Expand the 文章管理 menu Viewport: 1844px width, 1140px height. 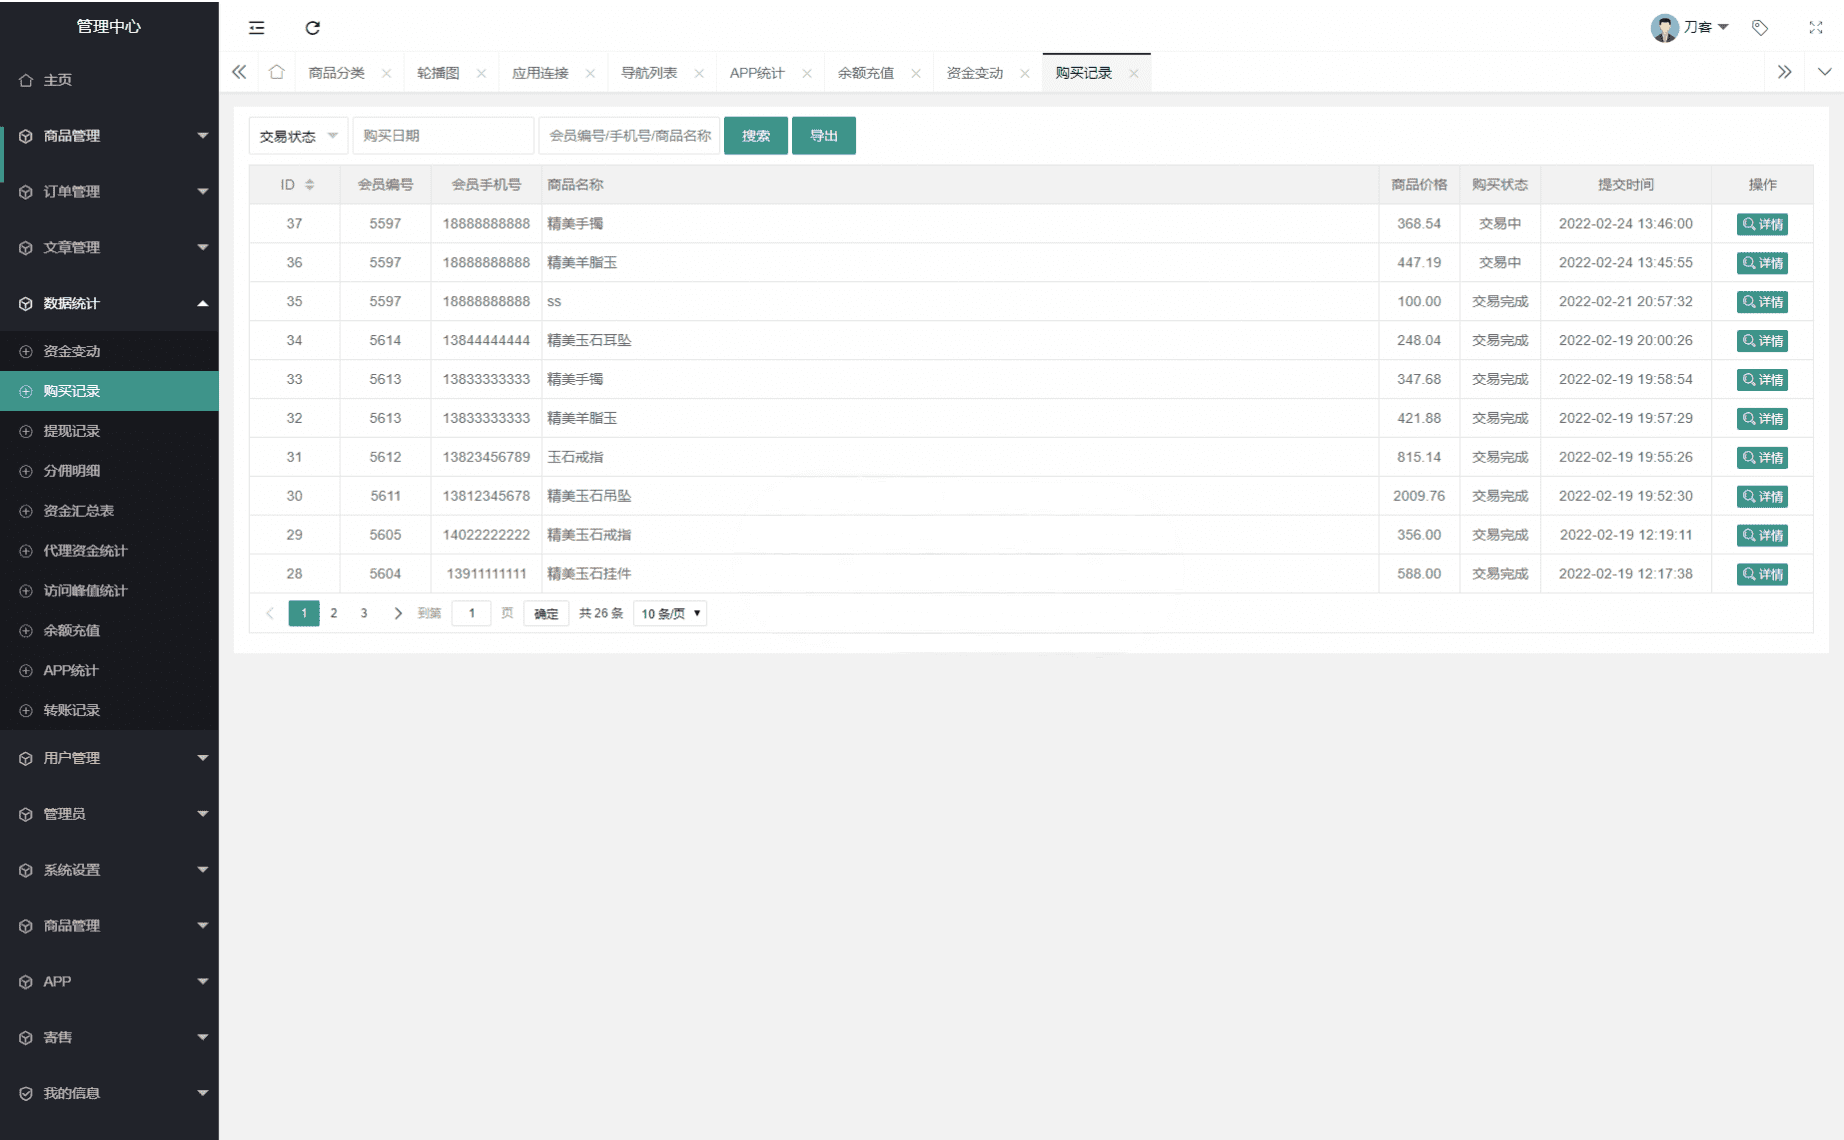109,248
